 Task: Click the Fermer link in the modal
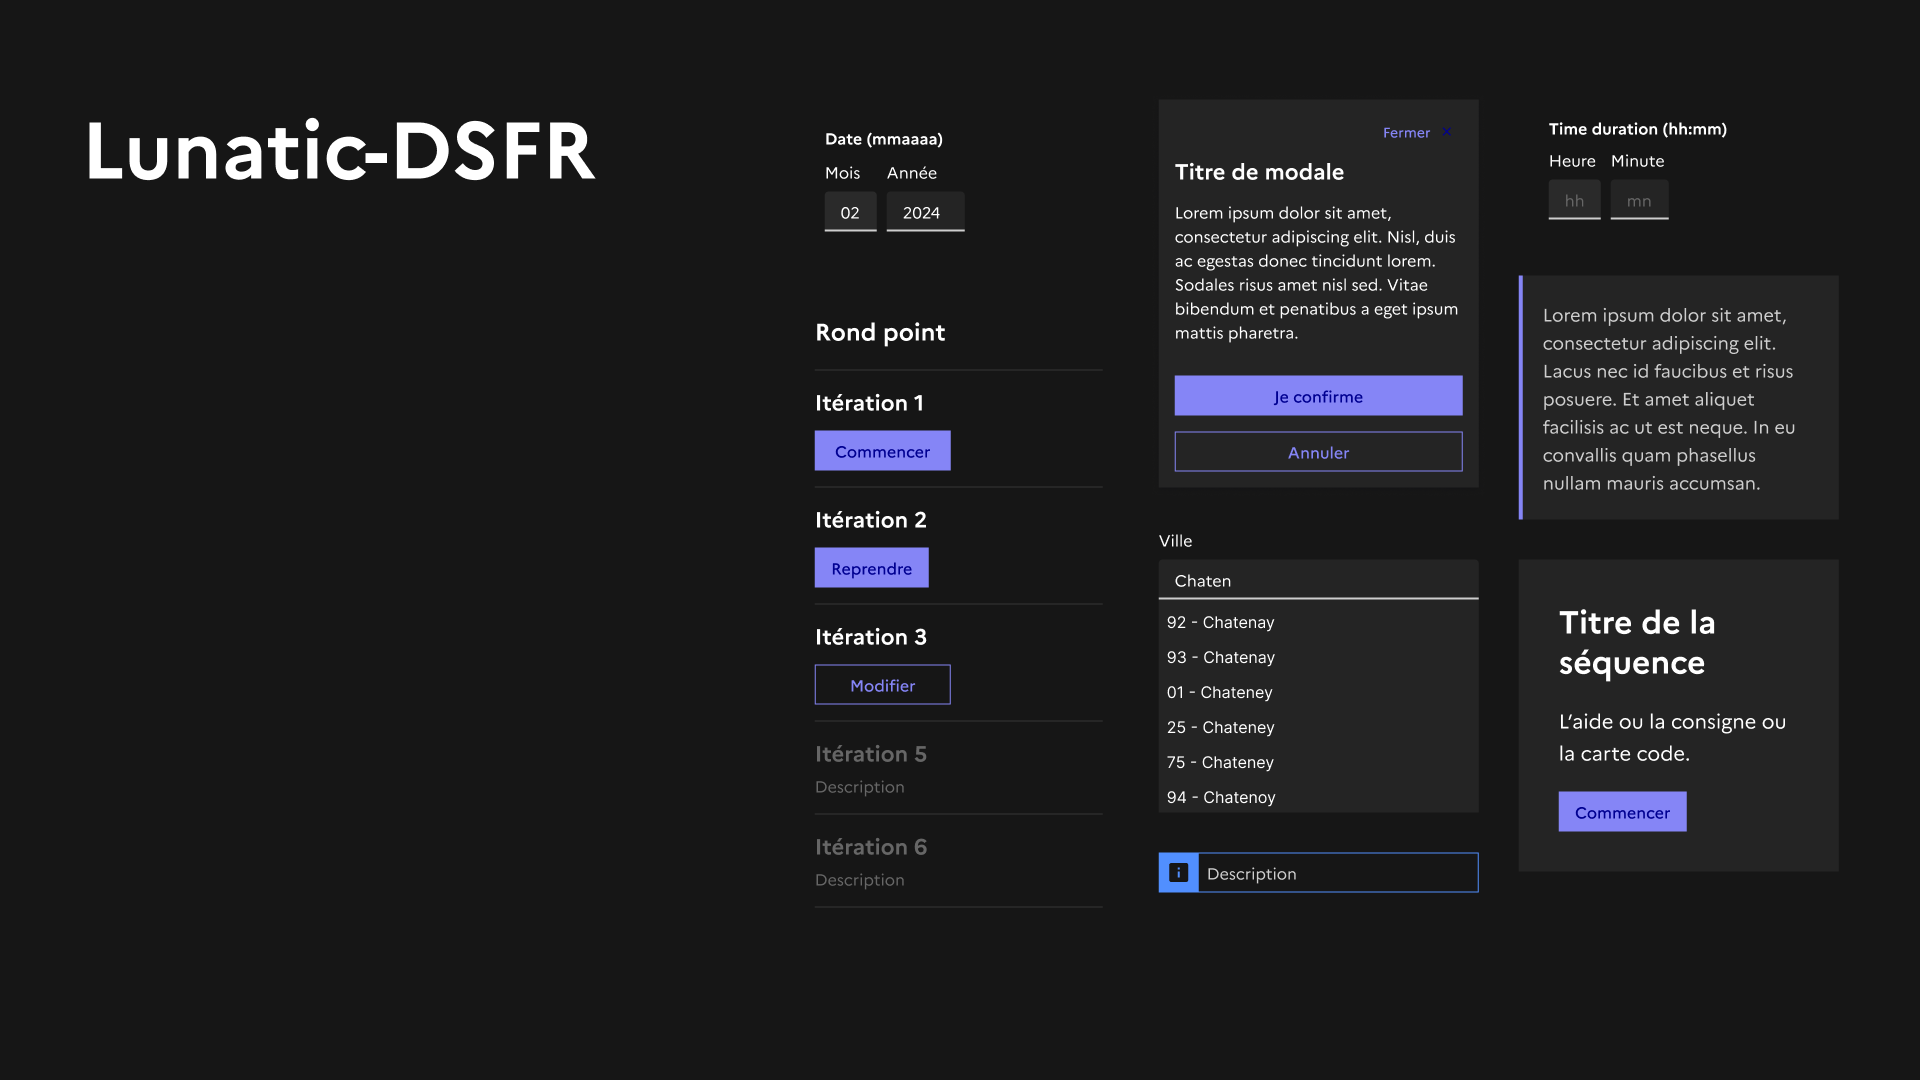(1406, 133)
